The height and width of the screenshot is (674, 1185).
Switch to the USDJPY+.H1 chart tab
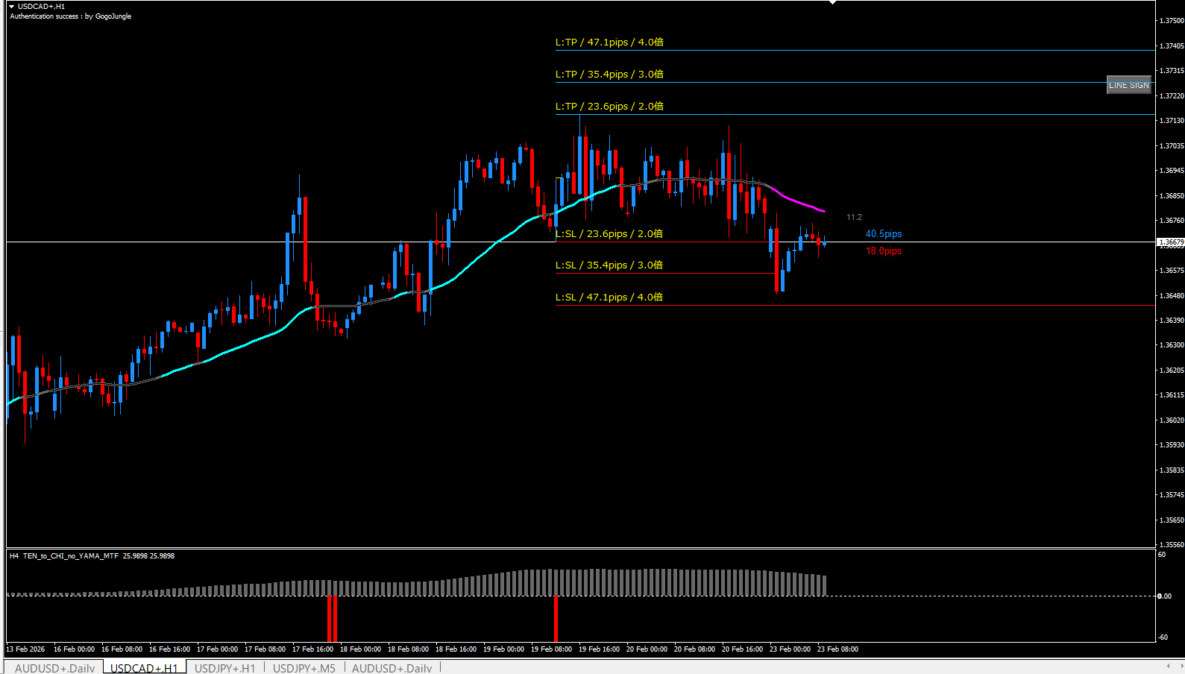point(225,667)
